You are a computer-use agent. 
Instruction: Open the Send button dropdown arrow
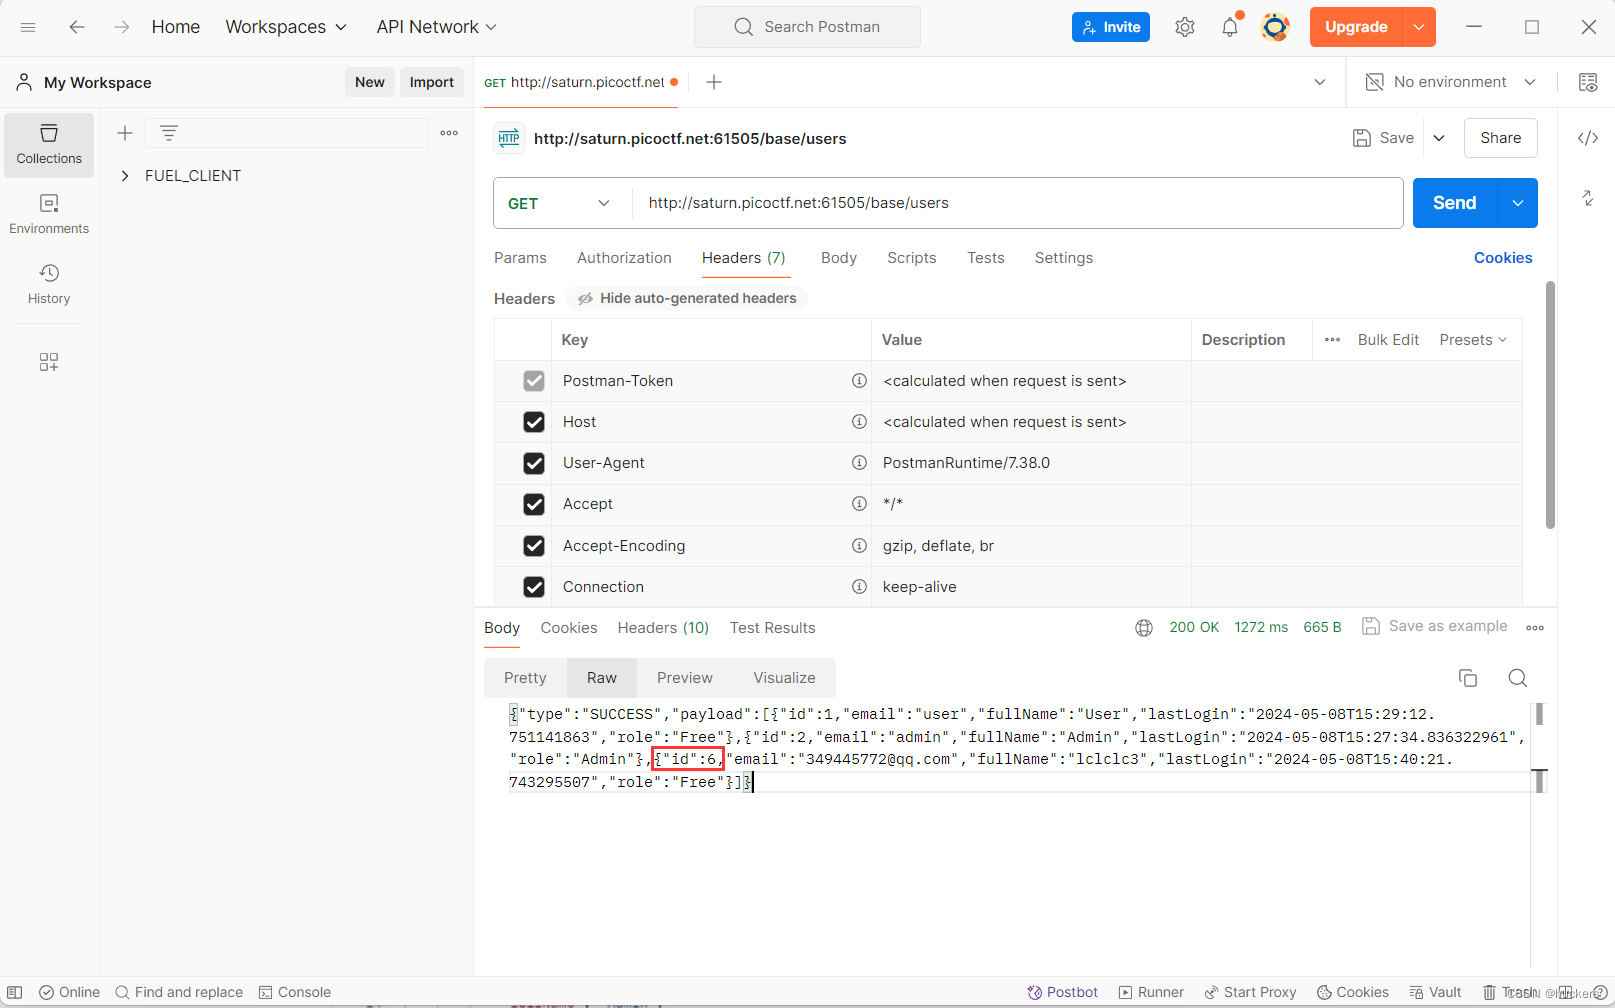click(1517, 203)
